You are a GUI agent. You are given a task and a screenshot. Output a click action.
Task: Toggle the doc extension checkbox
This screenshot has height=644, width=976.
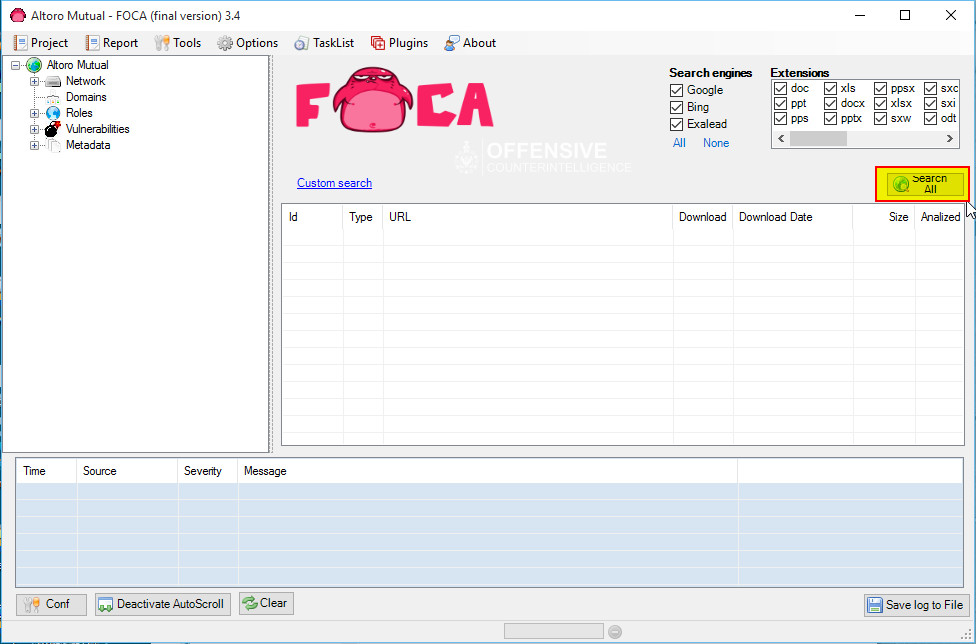click(781, 88)
